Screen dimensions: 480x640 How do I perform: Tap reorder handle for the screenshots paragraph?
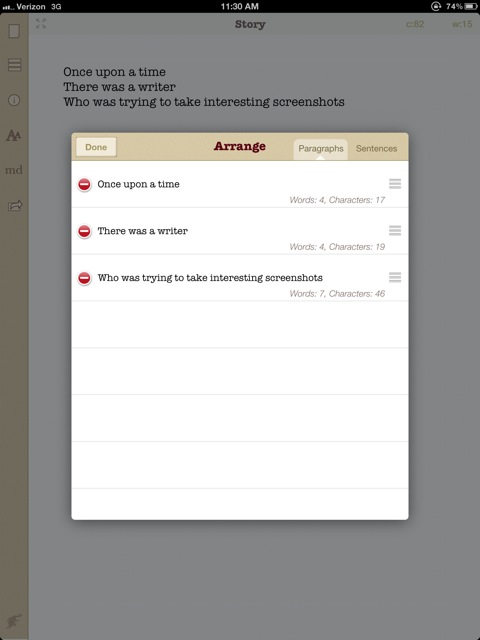click(395, 278)
